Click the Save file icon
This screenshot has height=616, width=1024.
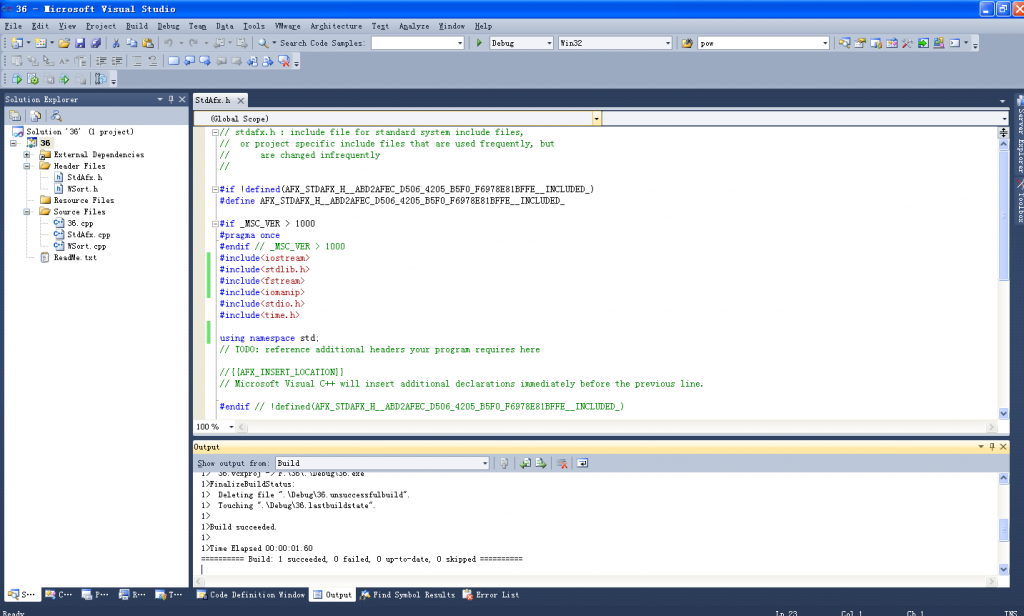79,43
